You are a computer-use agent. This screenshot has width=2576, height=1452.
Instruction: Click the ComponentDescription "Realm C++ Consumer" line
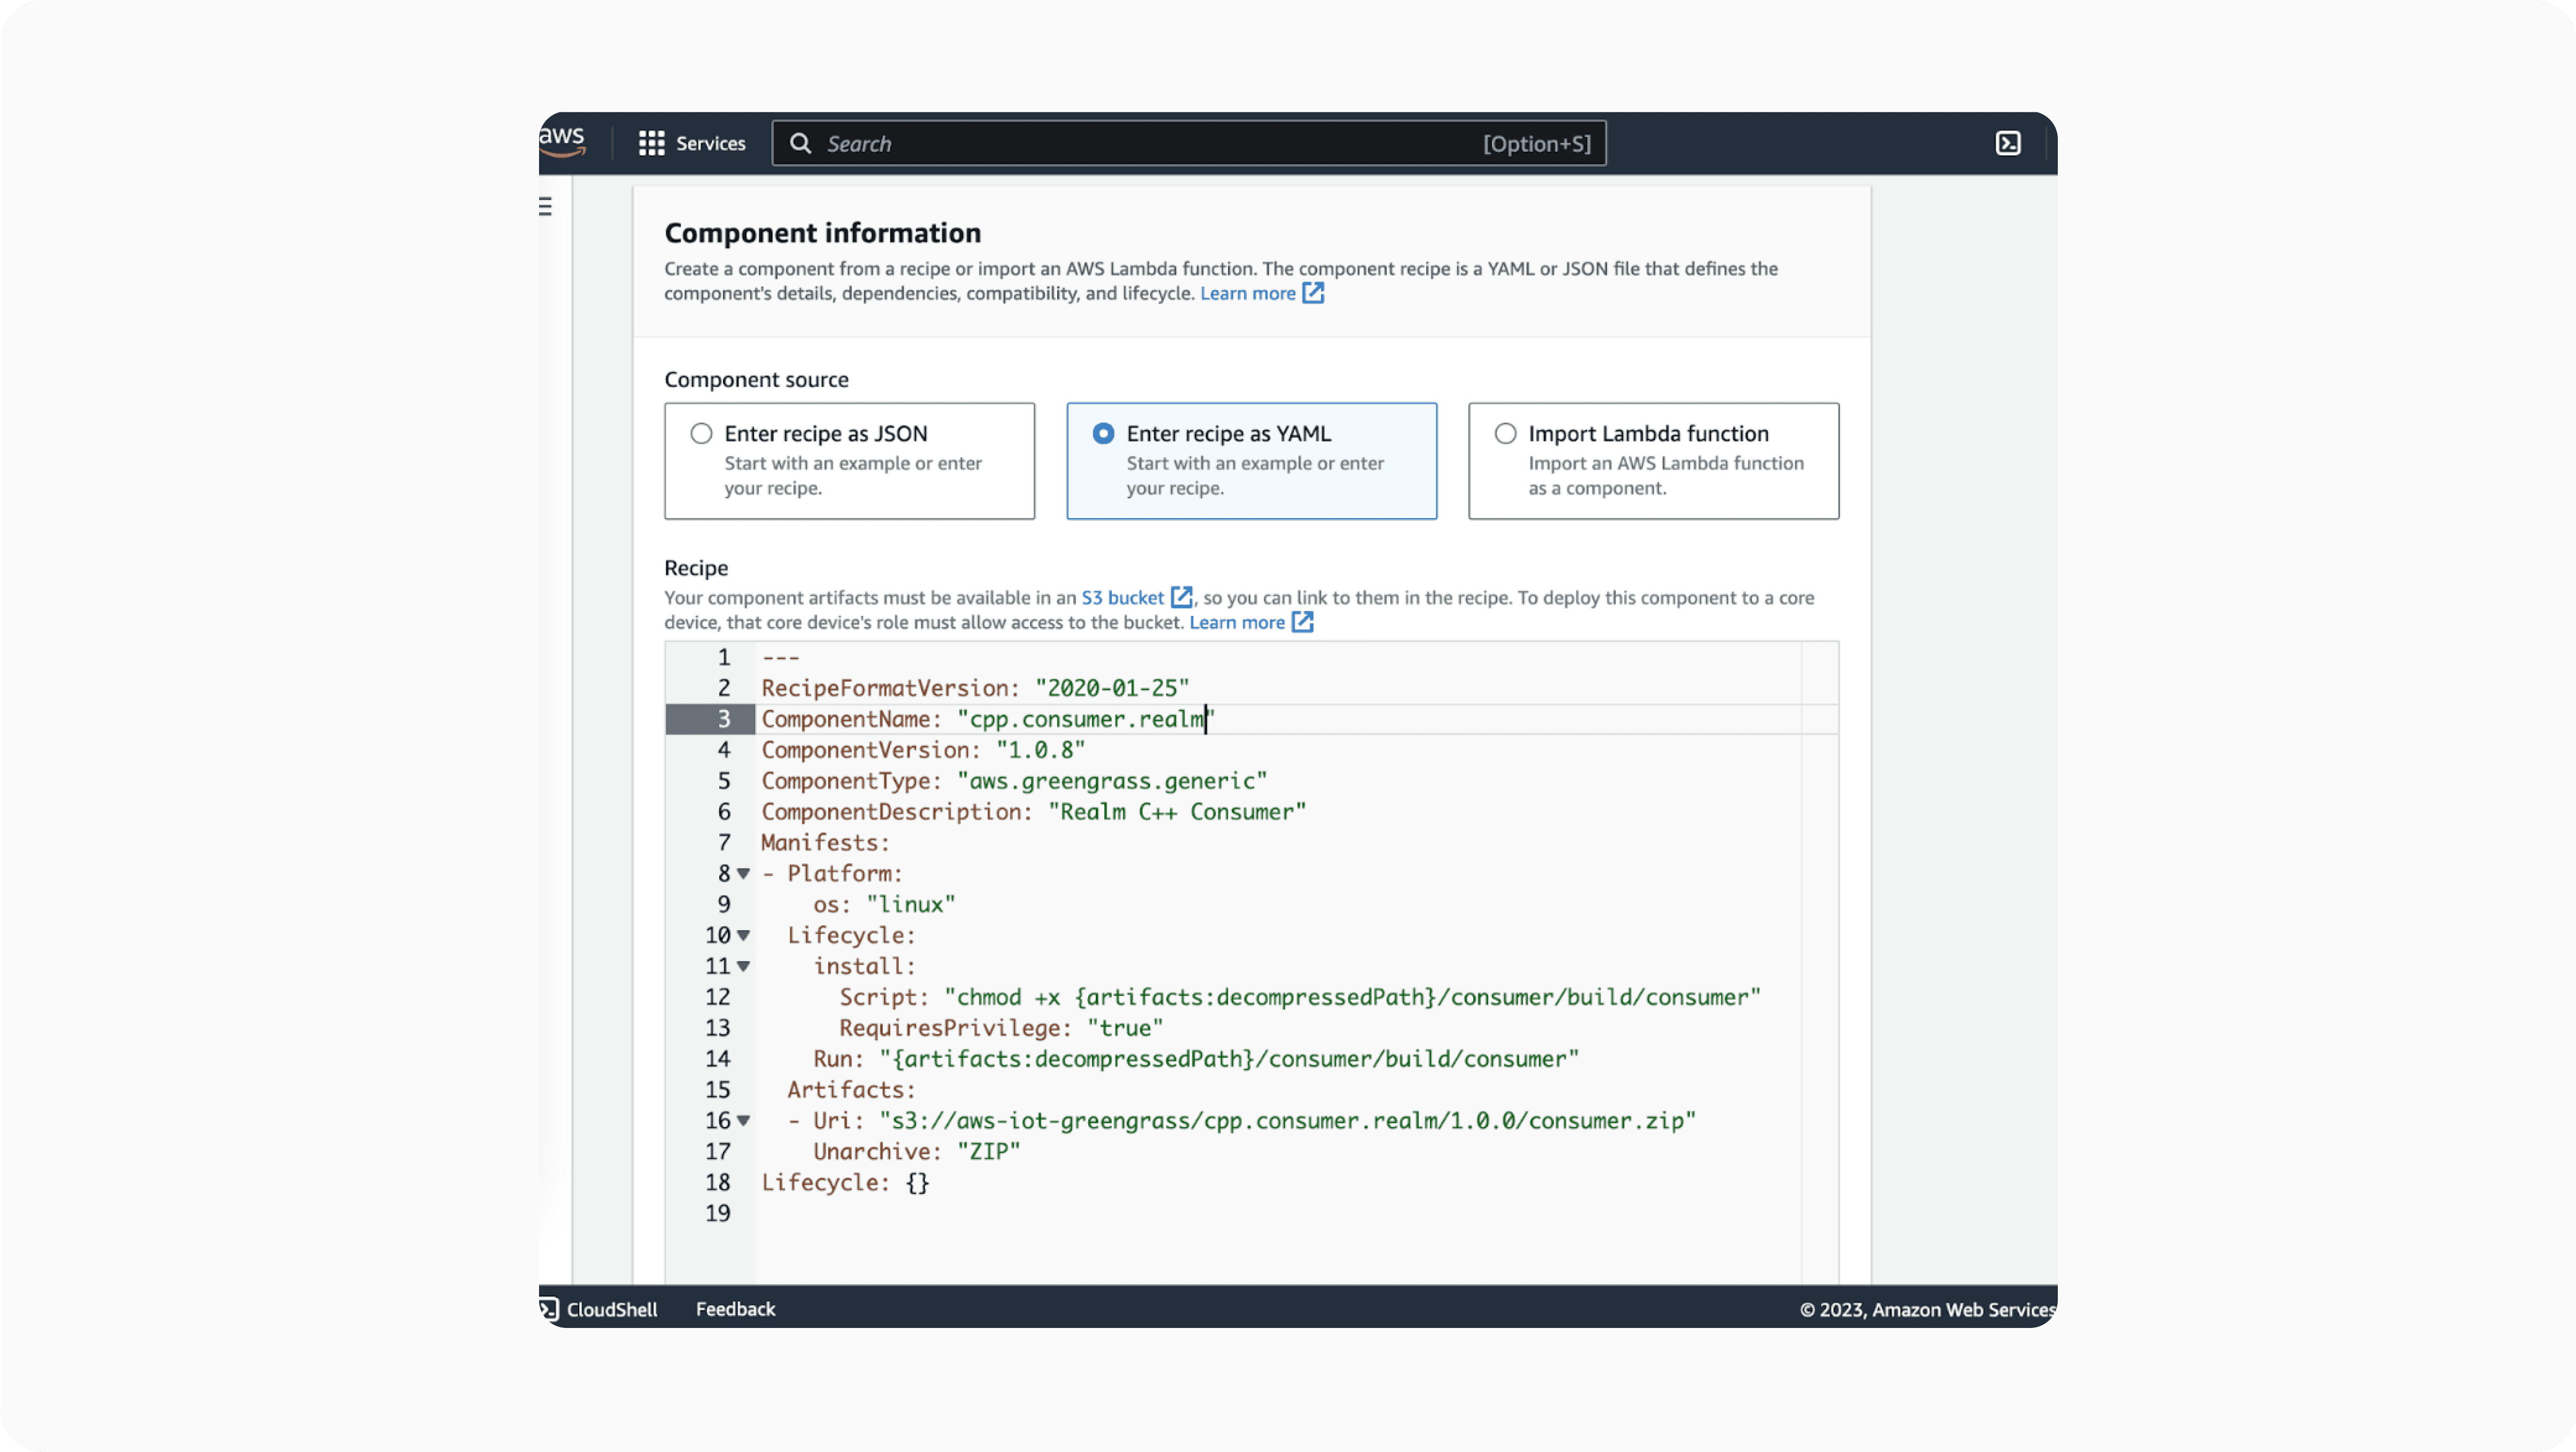click(x=1034, y=812)
